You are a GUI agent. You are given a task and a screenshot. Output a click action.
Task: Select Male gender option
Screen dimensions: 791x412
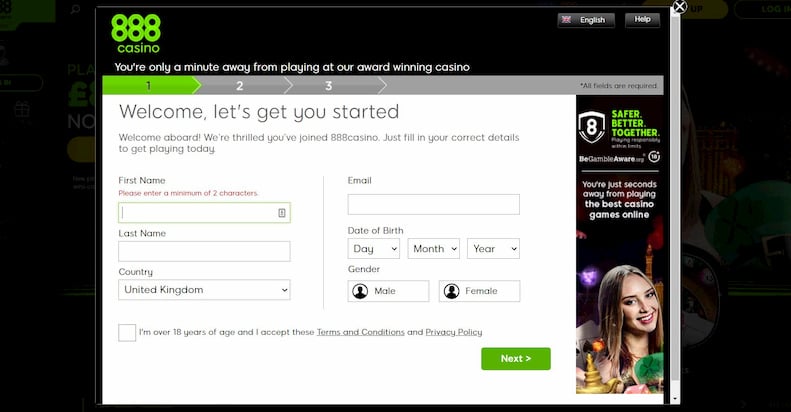pos(388,291)
